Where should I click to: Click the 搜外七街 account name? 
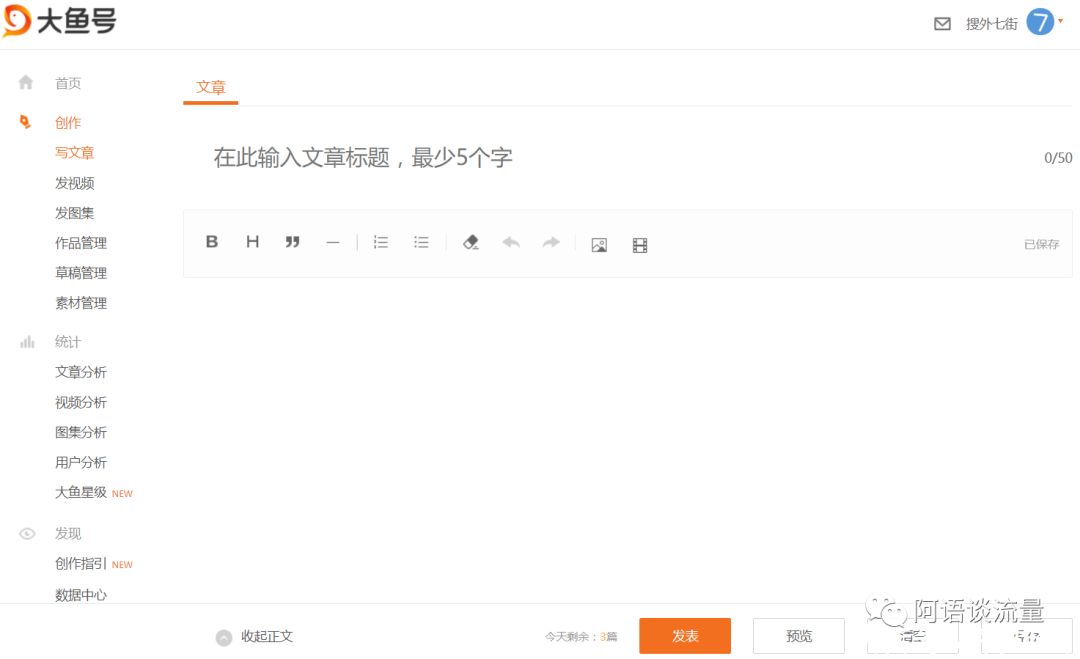point(992,24)
